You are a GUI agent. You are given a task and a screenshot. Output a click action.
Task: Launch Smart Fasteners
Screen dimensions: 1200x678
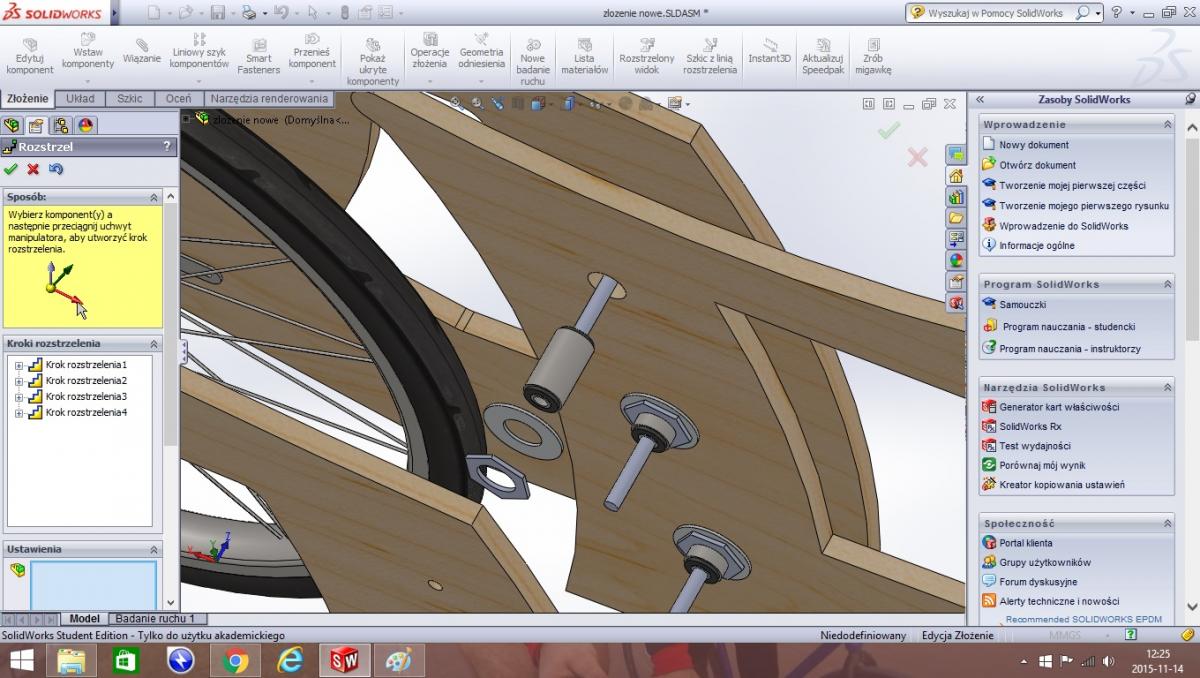259,57
